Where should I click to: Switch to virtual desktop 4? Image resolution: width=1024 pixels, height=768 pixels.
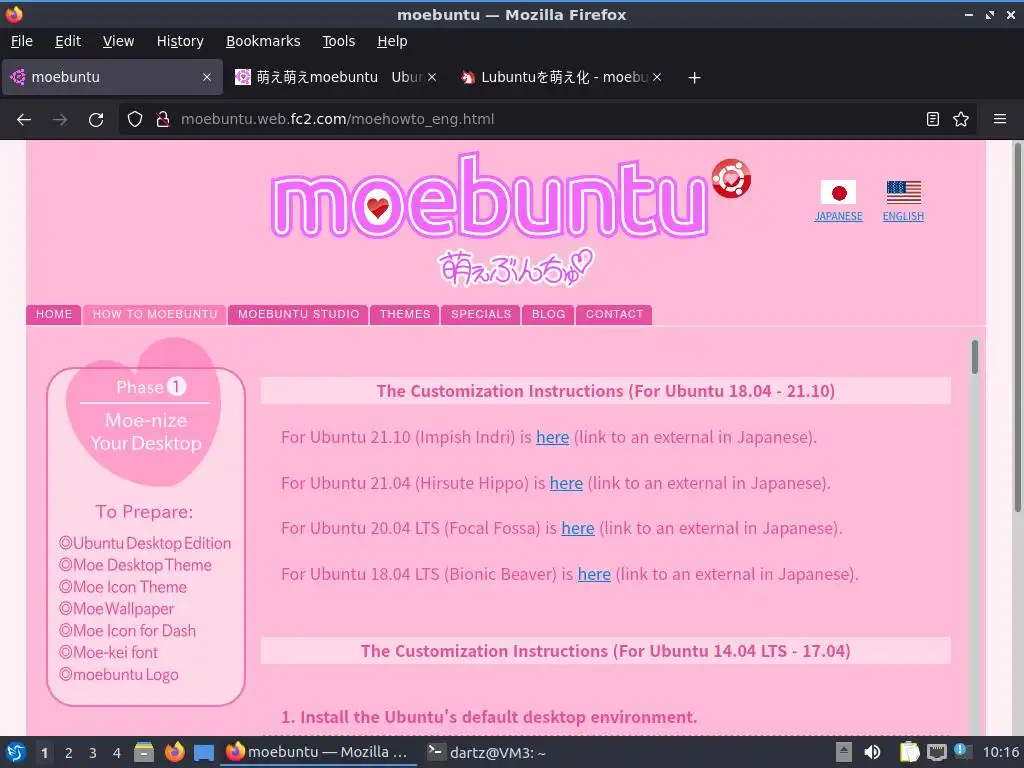tap(116, 753)
